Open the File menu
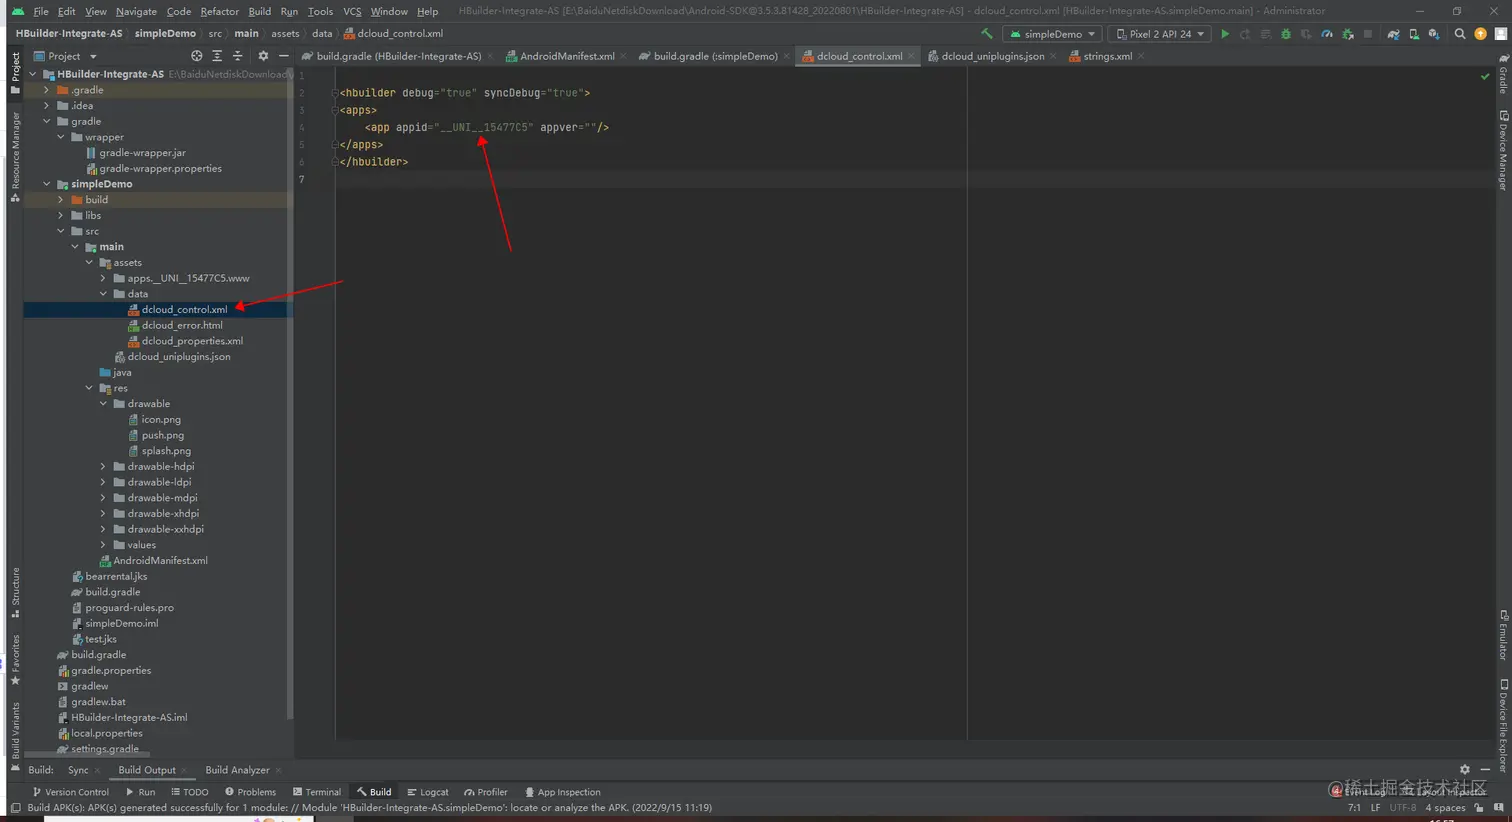1512x822 pixels. 41,11
